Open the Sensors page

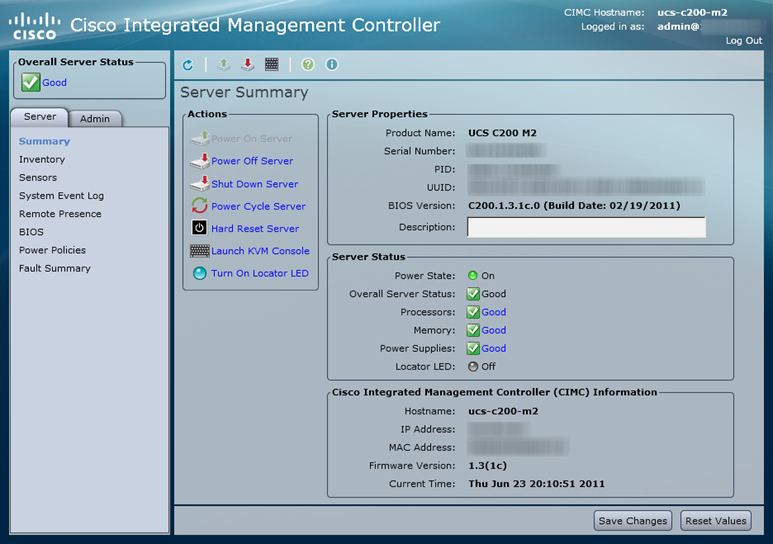[x=38, y=178]
